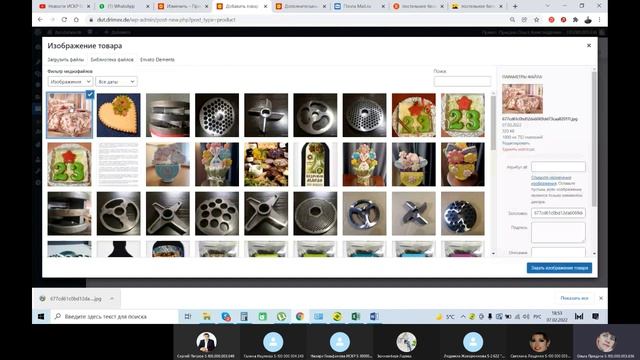Click the Заголовок title field
Screen dimensions: 640x360
point(558,213)
